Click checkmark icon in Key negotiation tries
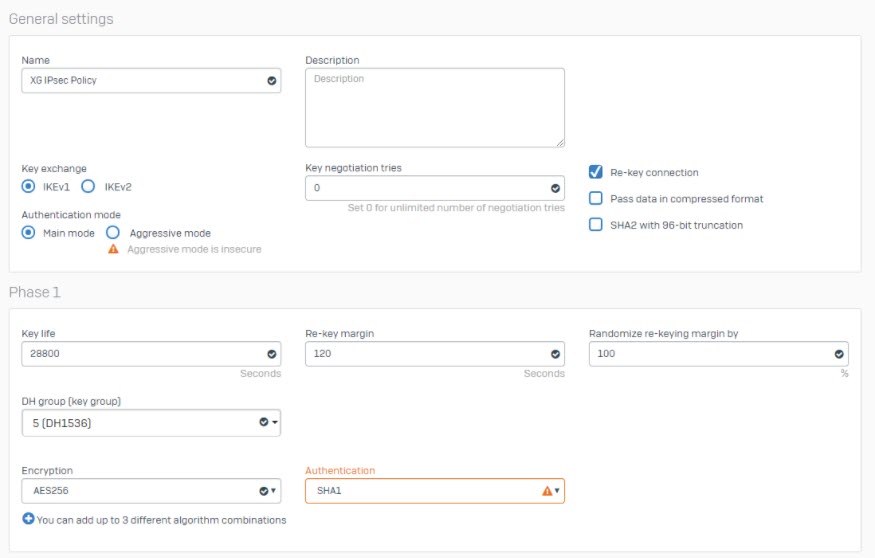The width and height of the screenshot is (875, 558). point(555,189)
